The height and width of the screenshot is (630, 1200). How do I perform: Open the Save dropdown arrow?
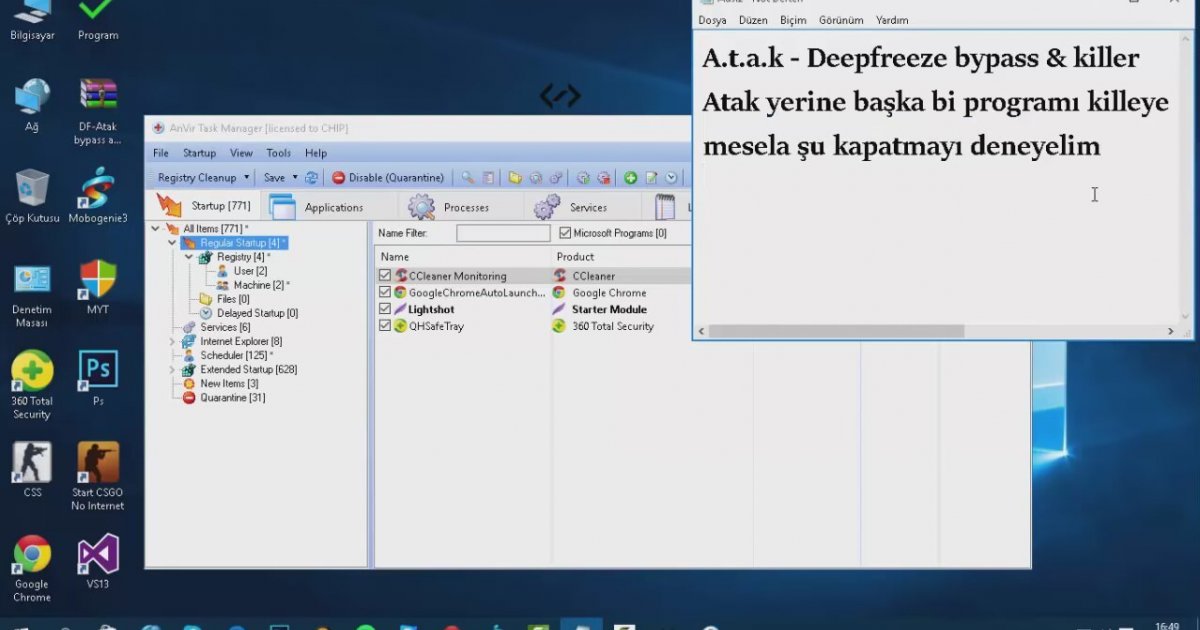click(x=295, y=178)
